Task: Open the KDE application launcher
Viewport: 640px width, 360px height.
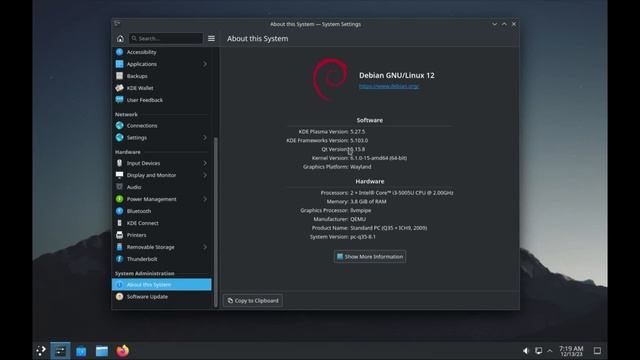Action: (x=40, y=351)
